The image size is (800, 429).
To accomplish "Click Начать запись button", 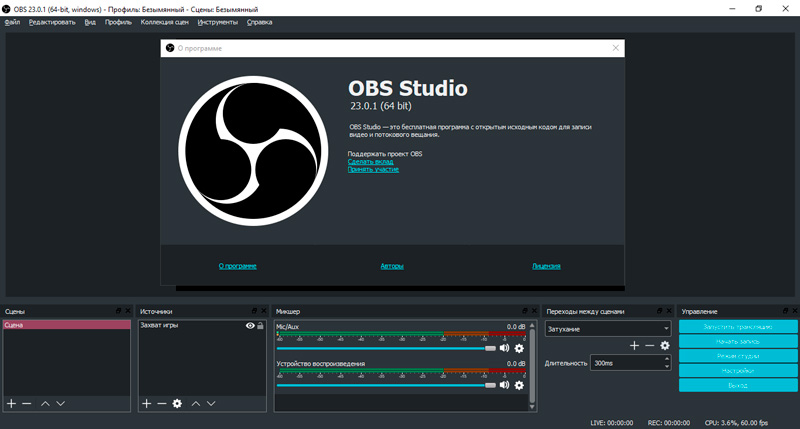I will click(738, 341).
